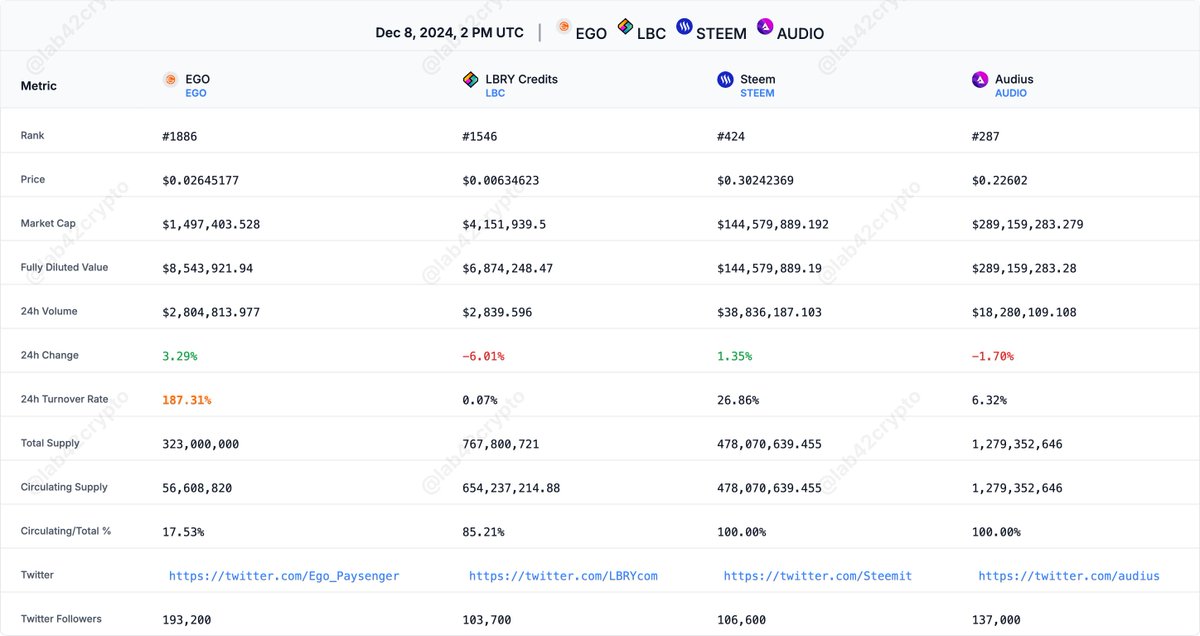Click LBC fully diluted value $6,874,248.47

point(508,268)
